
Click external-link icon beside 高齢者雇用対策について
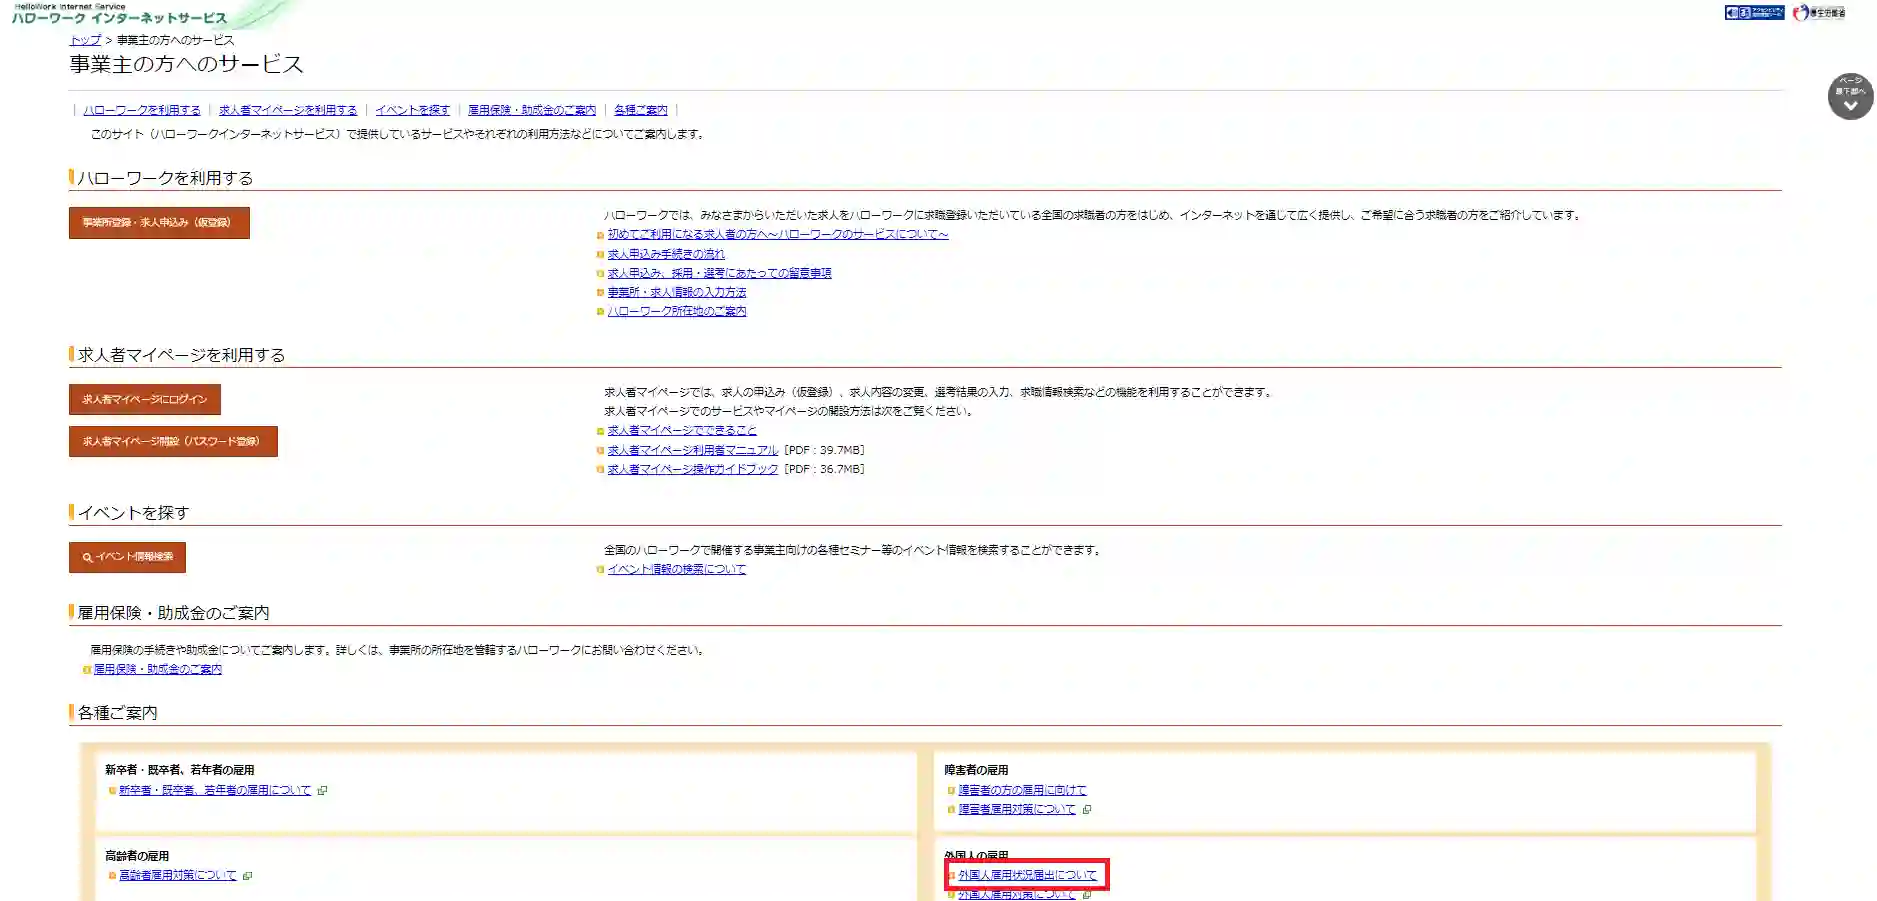click(x=247, y=876)
